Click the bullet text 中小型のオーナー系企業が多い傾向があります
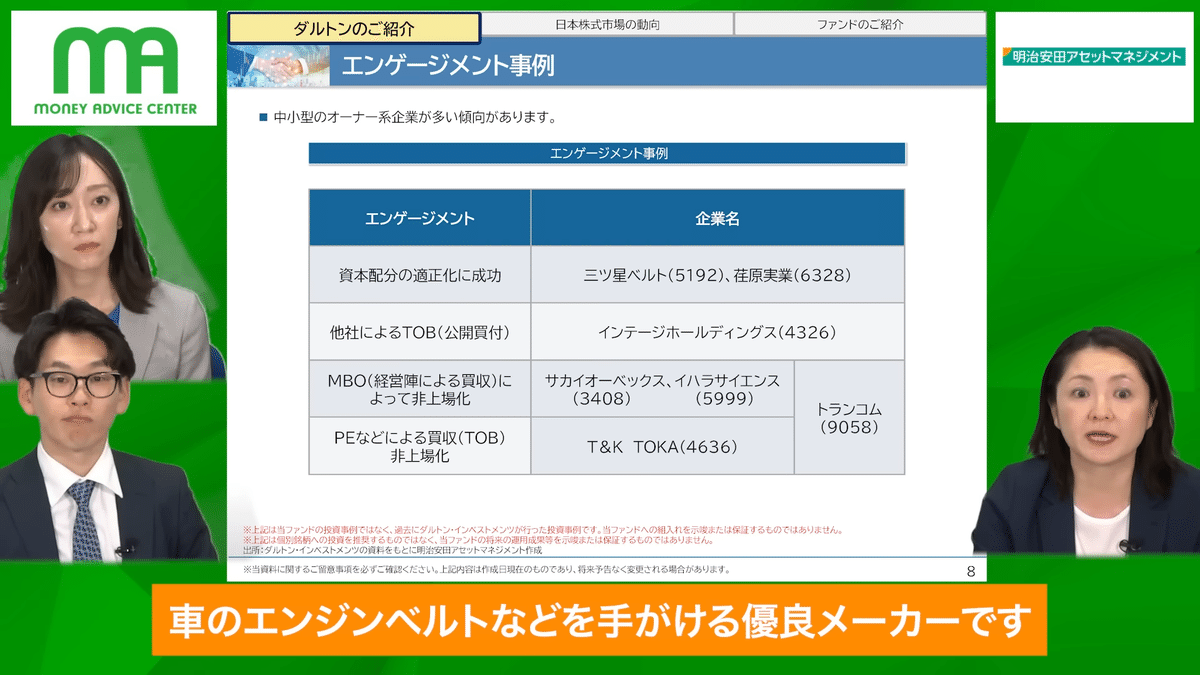1200x675 pixels. [414, 118]
